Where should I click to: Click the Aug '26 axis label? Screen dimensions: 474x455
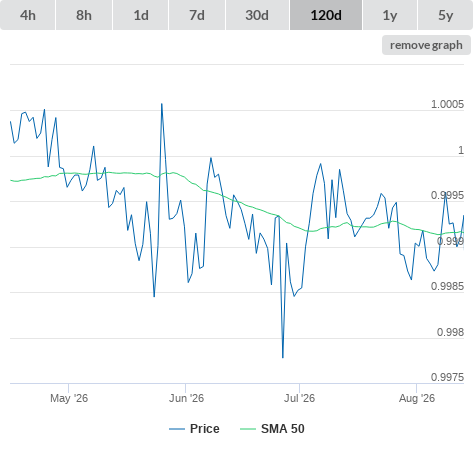pos(417,398)
